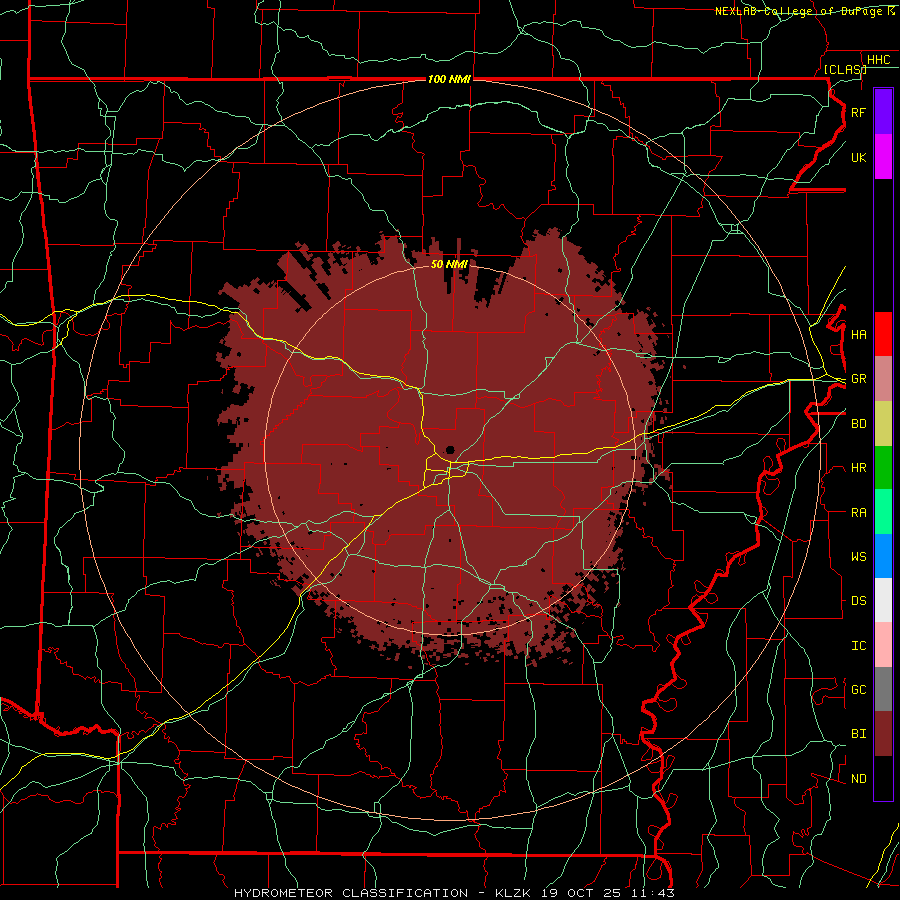Click the 'BD' legend label
Screen dimensions: 900x900
tap(858, 424)
